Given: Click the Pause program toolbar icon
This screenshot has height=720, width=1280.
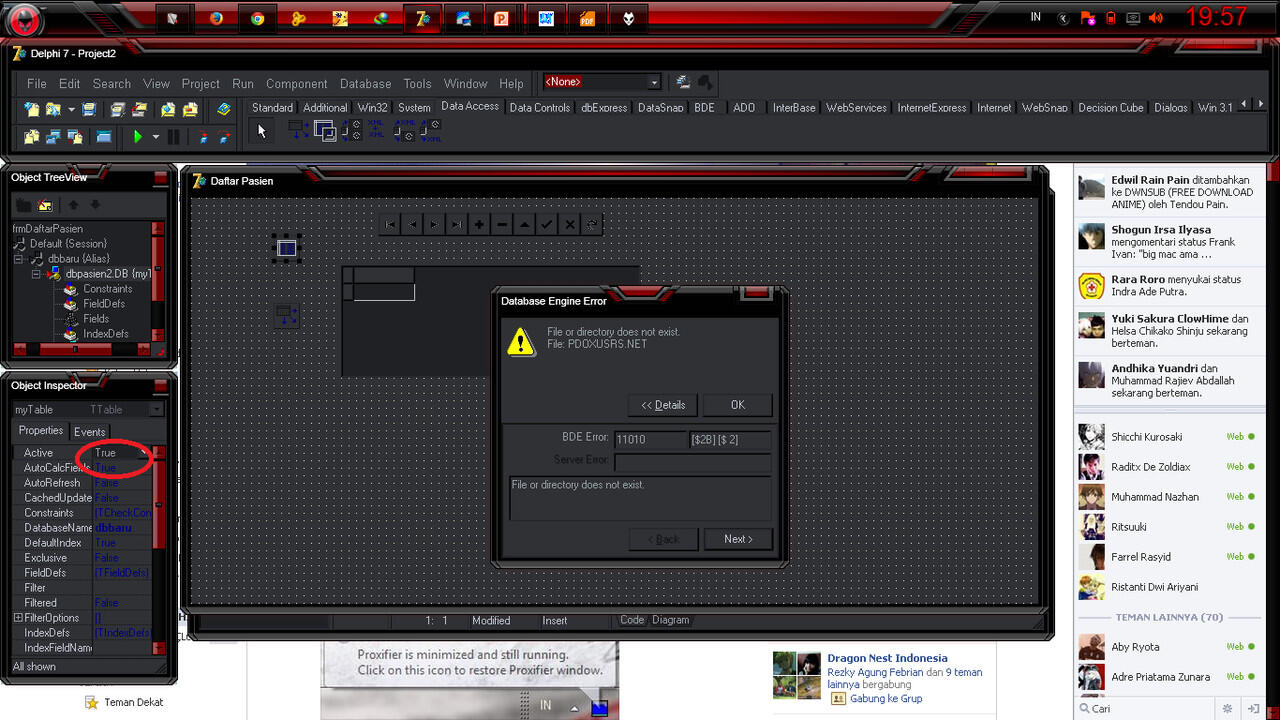Looking at the screenshot, I should (x=173, y=137).
